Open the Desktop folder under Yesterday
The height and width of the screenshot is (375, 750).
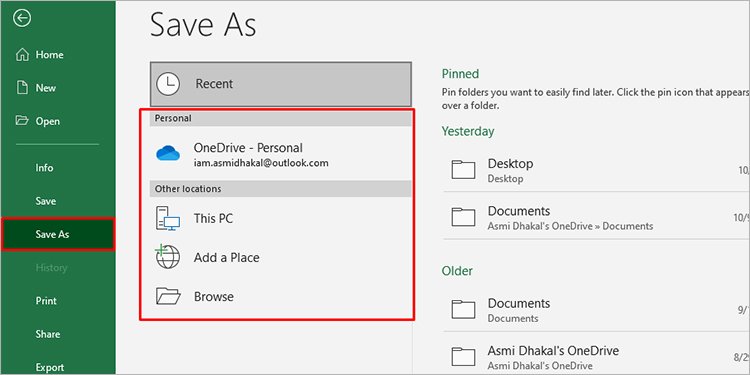[x=596, y=170]
